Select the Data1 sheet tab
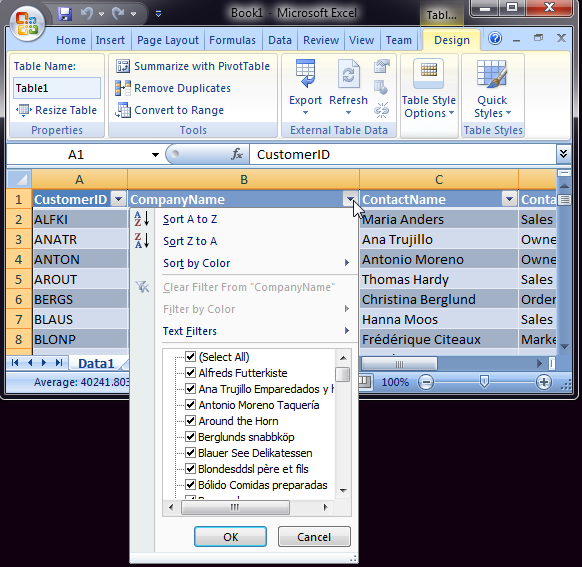 tap(96, 363)
